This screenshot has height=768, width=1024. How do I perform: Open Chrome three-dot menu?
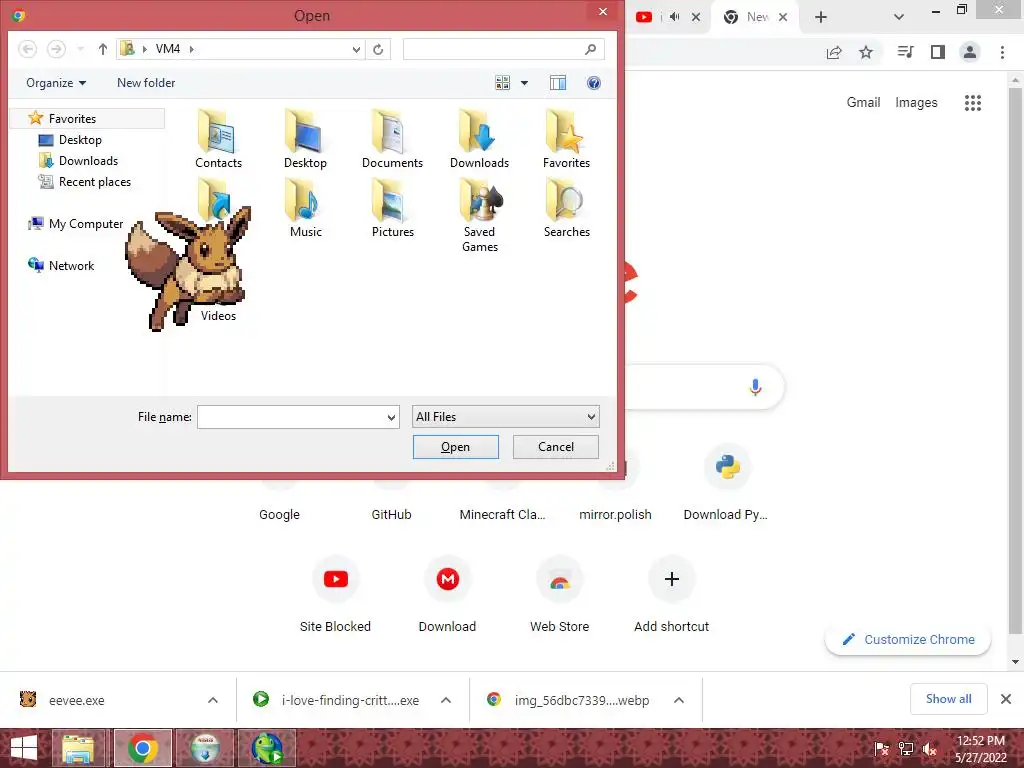(1002, 52)
